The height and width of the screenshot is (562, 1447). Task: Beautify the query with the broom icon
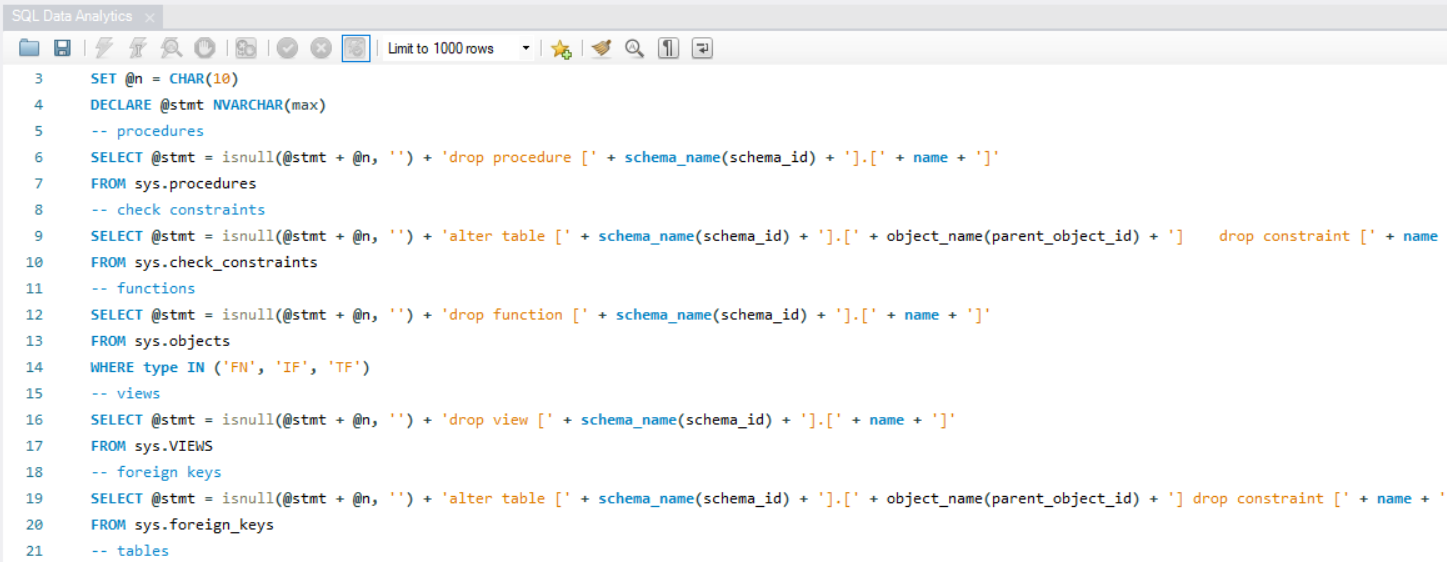point(601,48)
